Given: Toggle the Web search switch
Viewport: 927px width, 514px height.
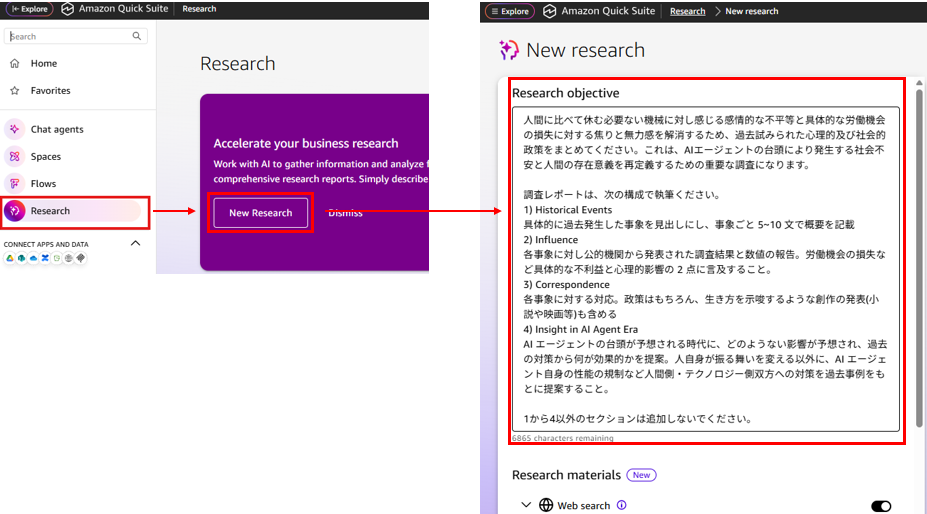Looking at the screenshot, I should coord(881,506).
